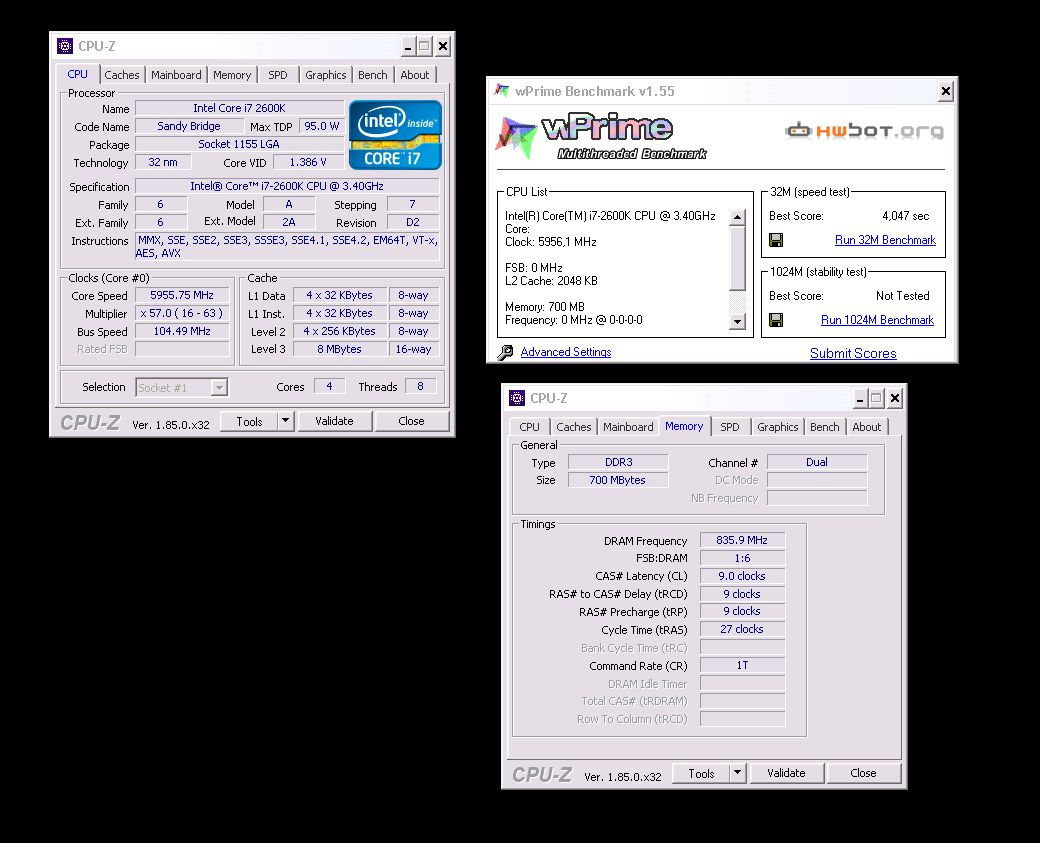This screenshot has height=843, width=1040.
Task: Switch to Memory tab in the left CPU-Z window
Action: 232,75
